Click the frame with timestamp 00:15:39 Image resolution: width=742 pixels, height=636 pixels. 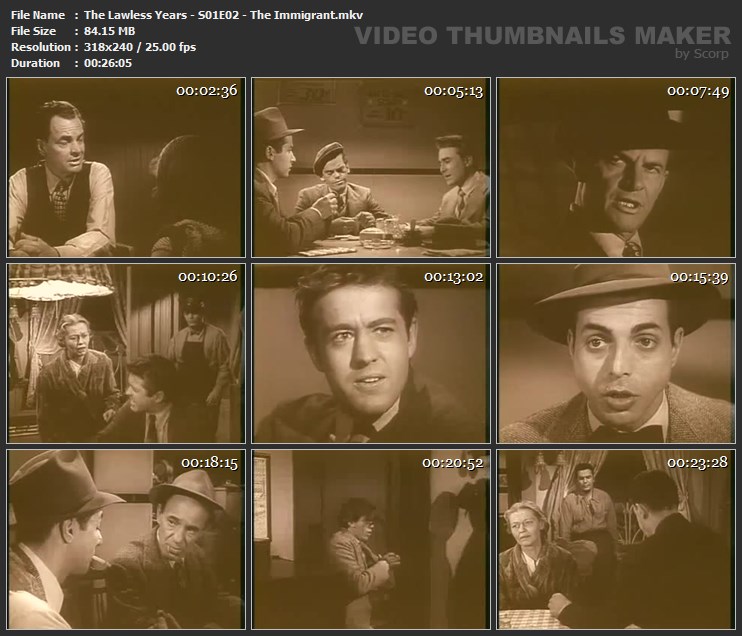(x=616, y=353)
